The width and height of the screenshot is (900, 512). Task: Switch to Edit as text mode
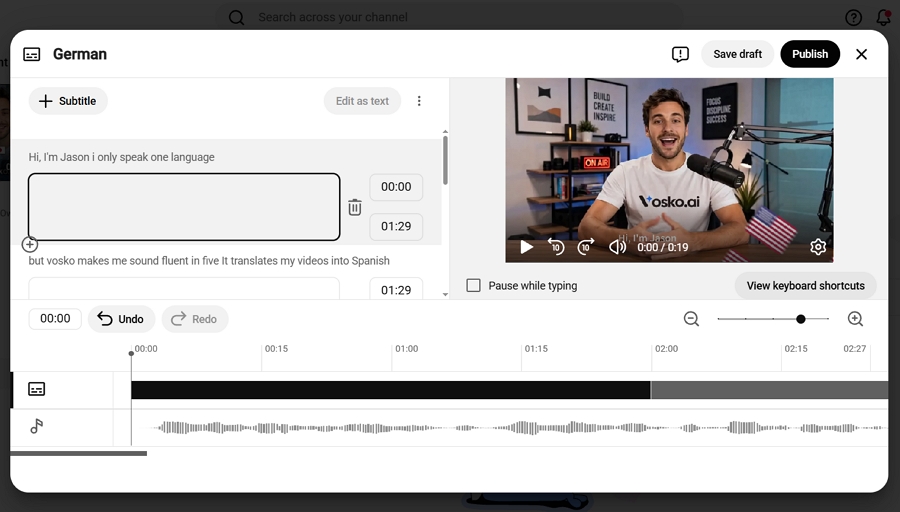tap(362, 101)
